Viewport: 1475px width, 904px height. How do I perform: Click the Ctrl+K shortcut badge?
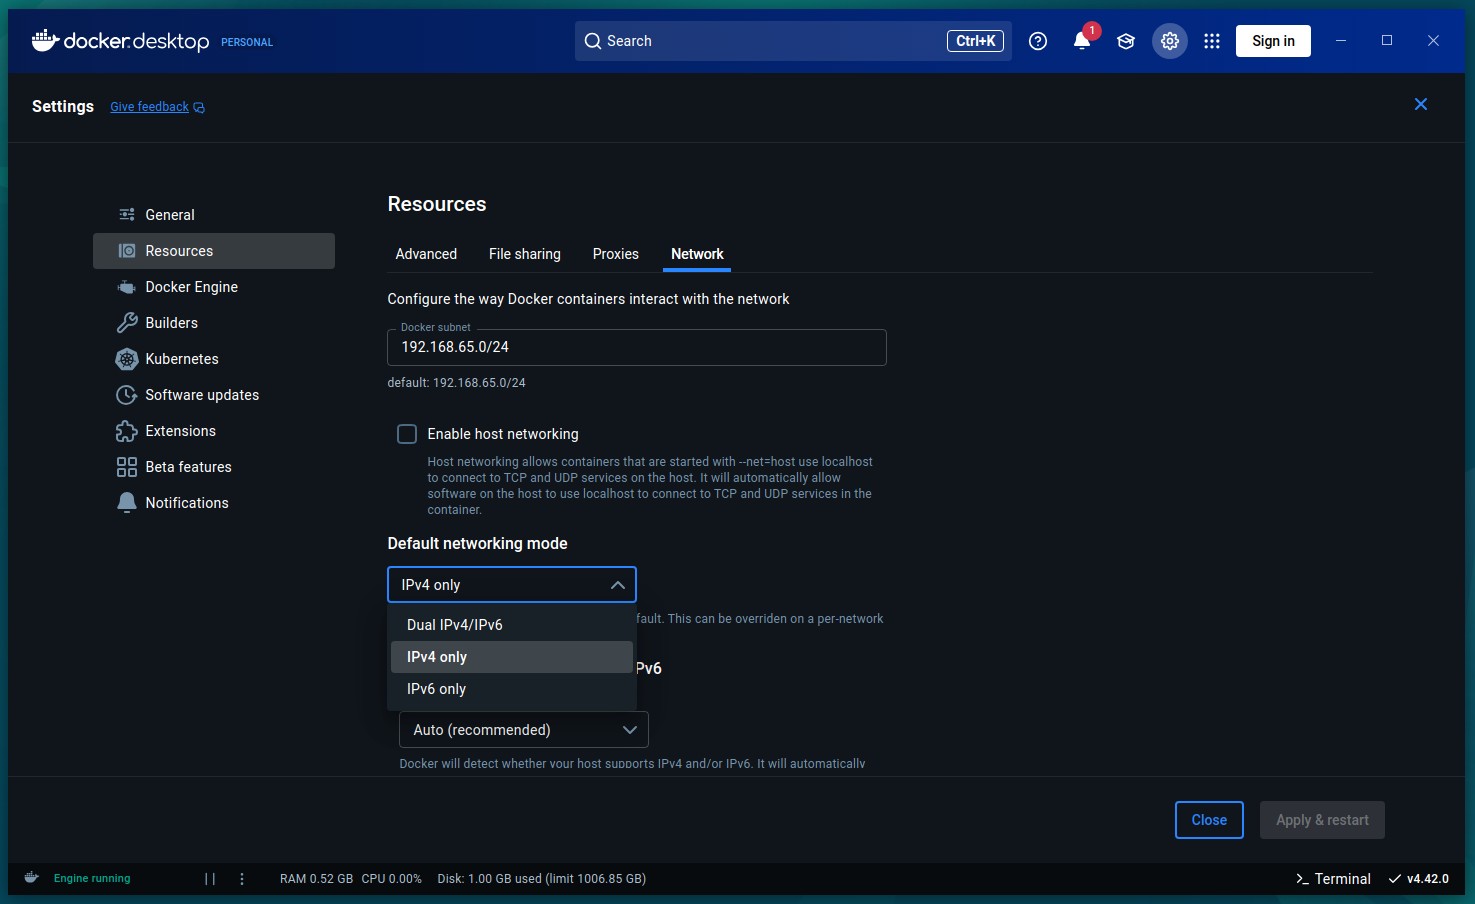point(975,41)
